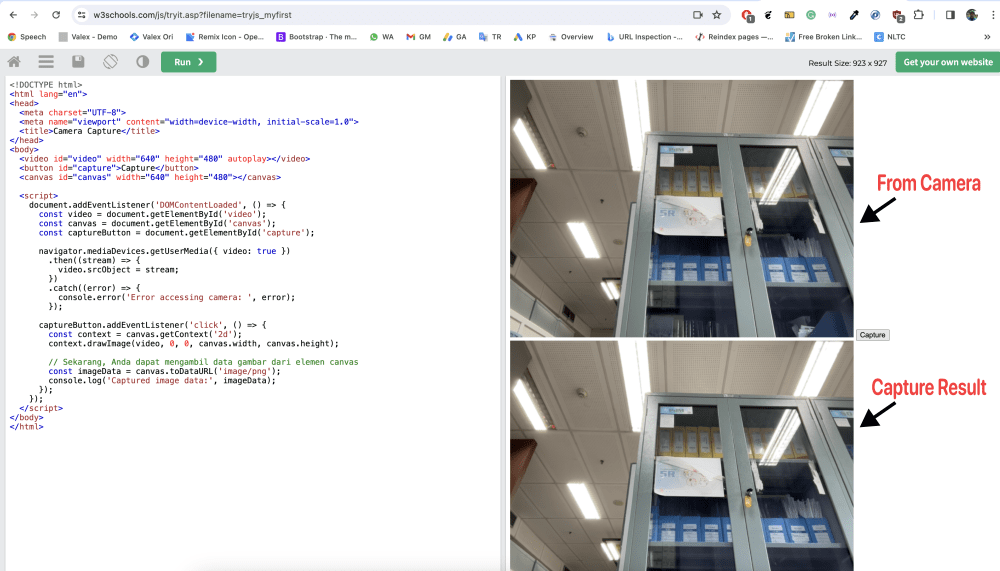This screenshot has width=1000, height=571.
Task: Click the captured canvas image
Action: pyautogui.click(x=681, y=456)
